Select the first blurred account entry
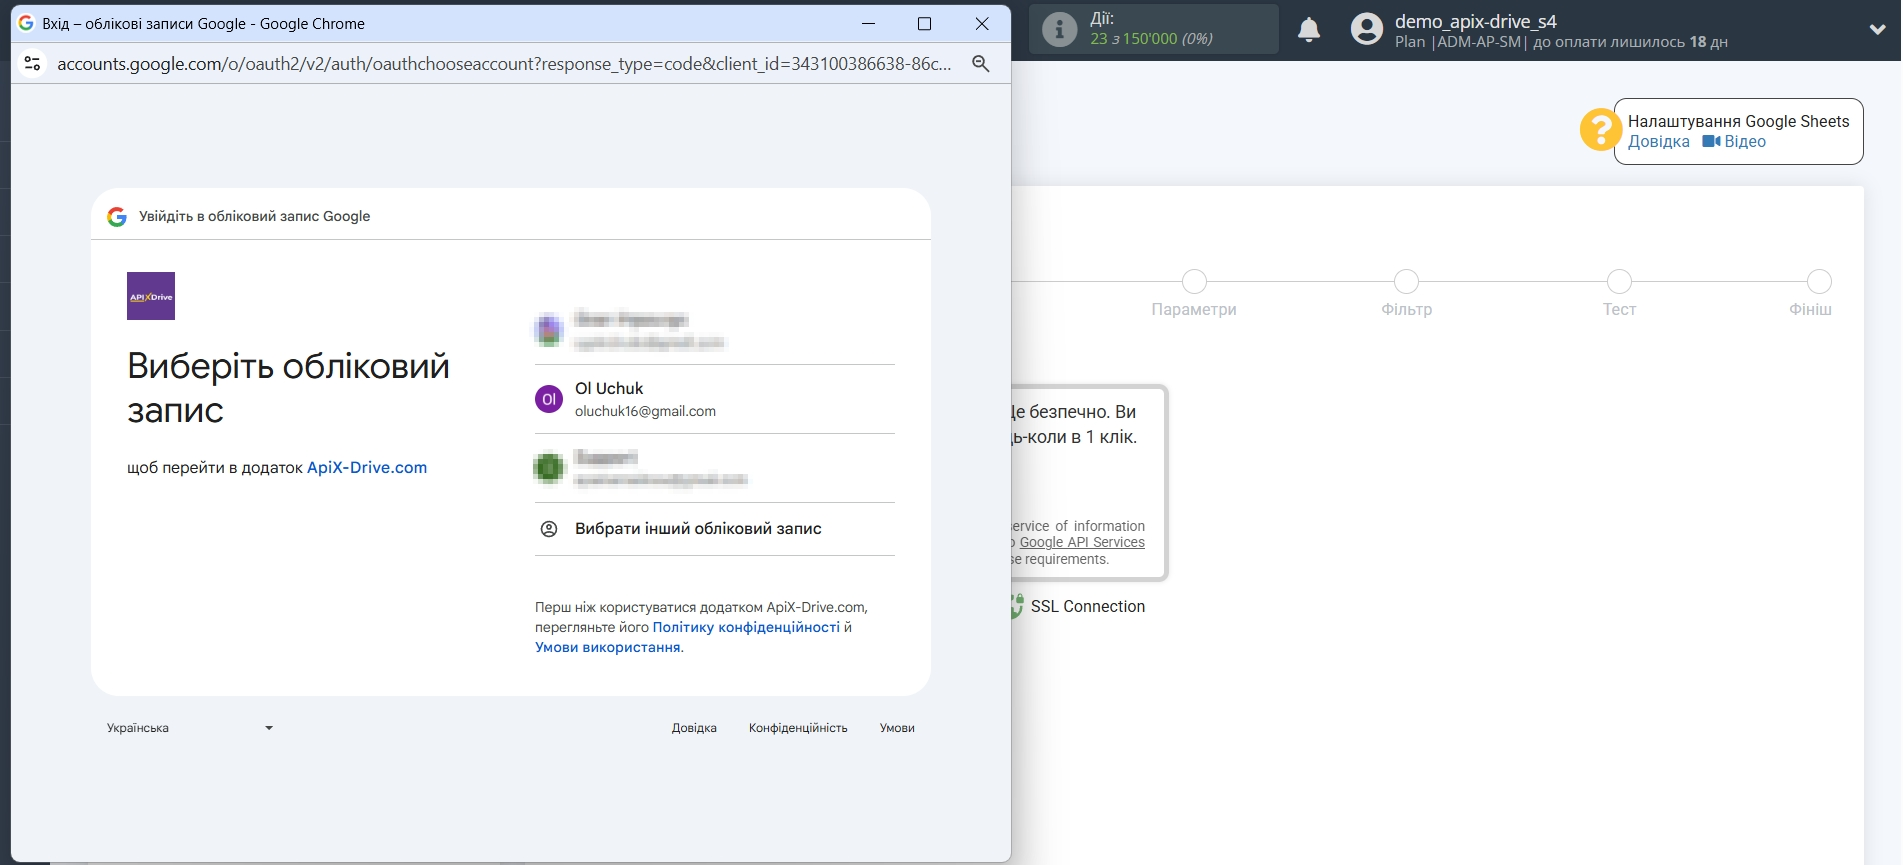The image size is (1903, 865). (x=715, y=330)
